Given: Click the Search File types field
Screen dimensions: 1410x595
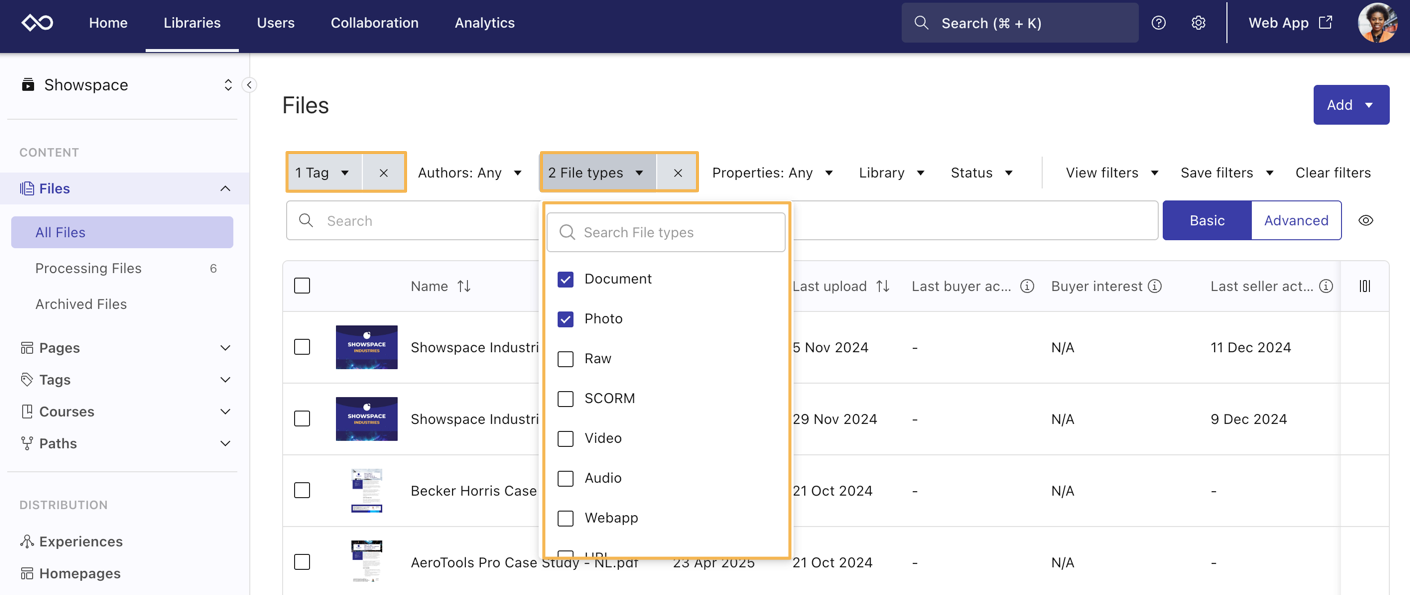Looking at the screenshot, I should (x=666, y=232).
